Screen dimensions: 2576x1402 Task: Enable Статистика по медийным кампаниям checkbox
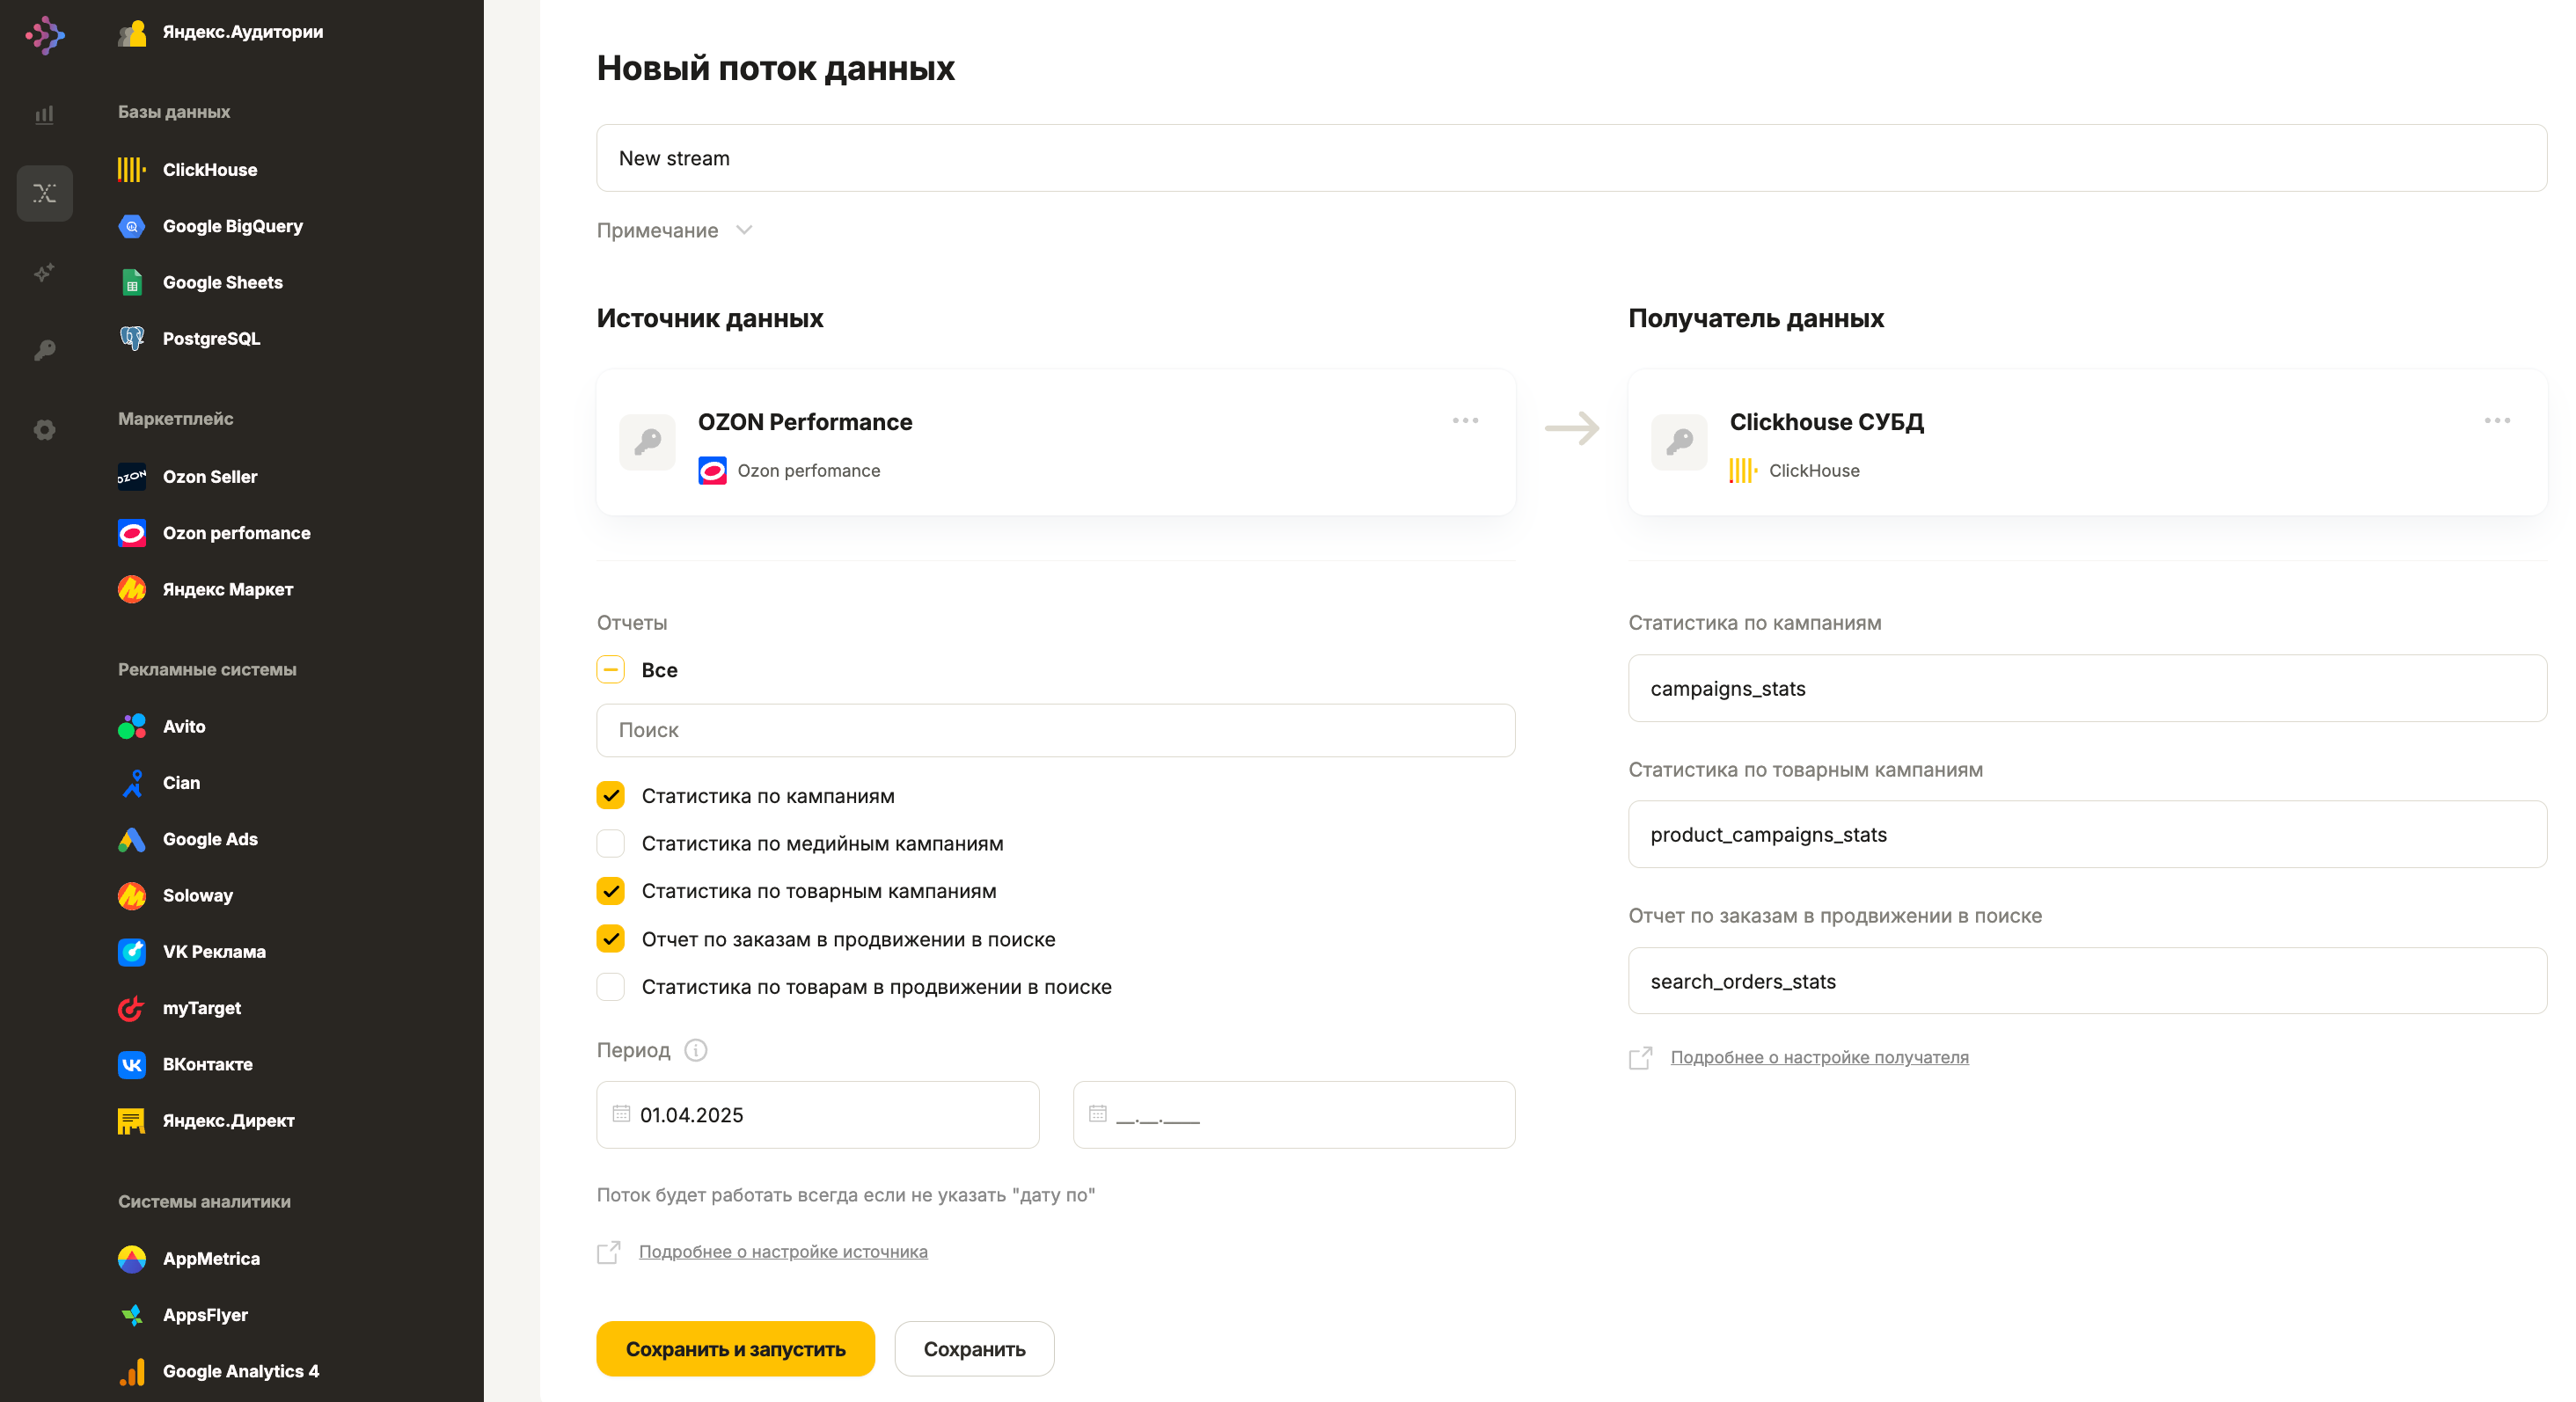click(x=611, y=843)
